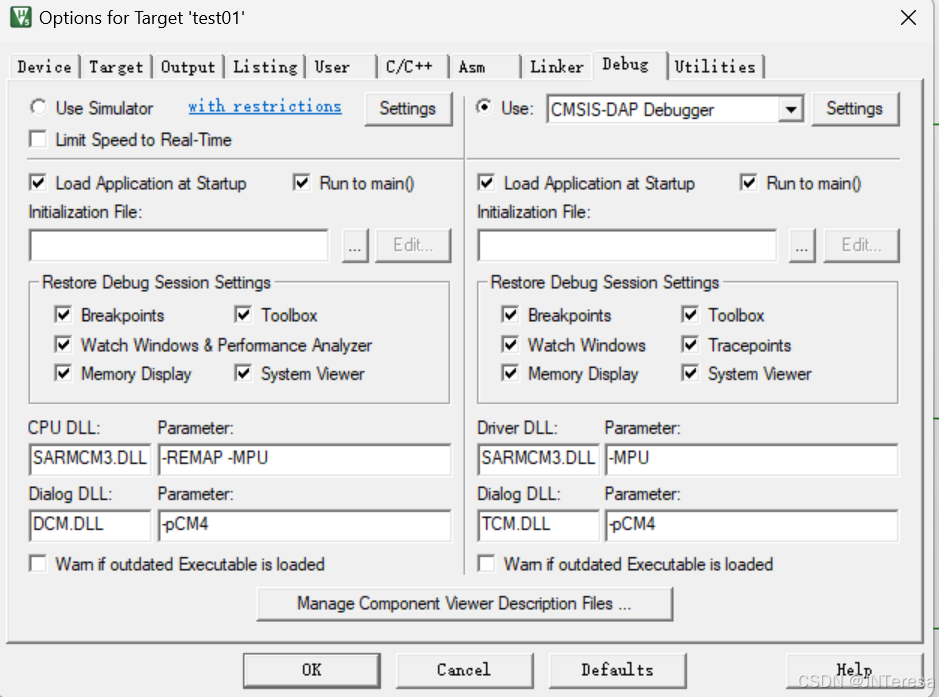
Task: Switch to the Target tab
Action: 116,66
